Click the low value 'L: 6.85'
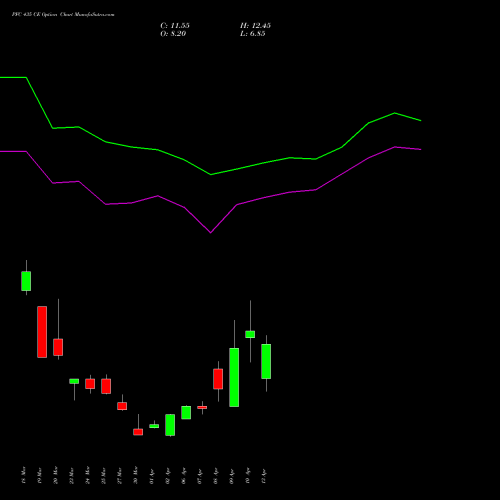Image resolution: width=500 pixels, height=500 pixels. pos(253,34)
